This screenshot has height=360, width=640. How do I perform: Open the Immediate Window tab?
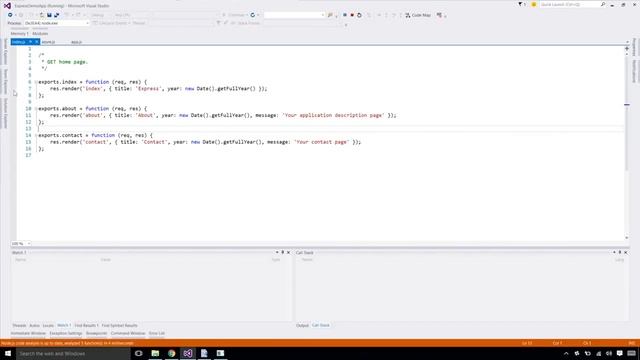click(x=28, y=333)
